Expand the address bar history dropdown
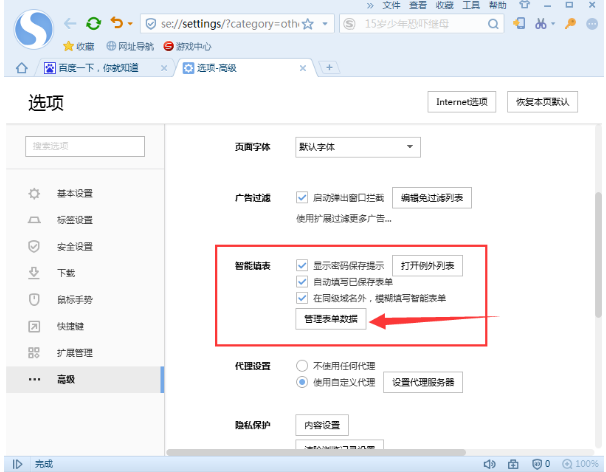The height and width of the screenshot is (472, 606). pos(325,24)
